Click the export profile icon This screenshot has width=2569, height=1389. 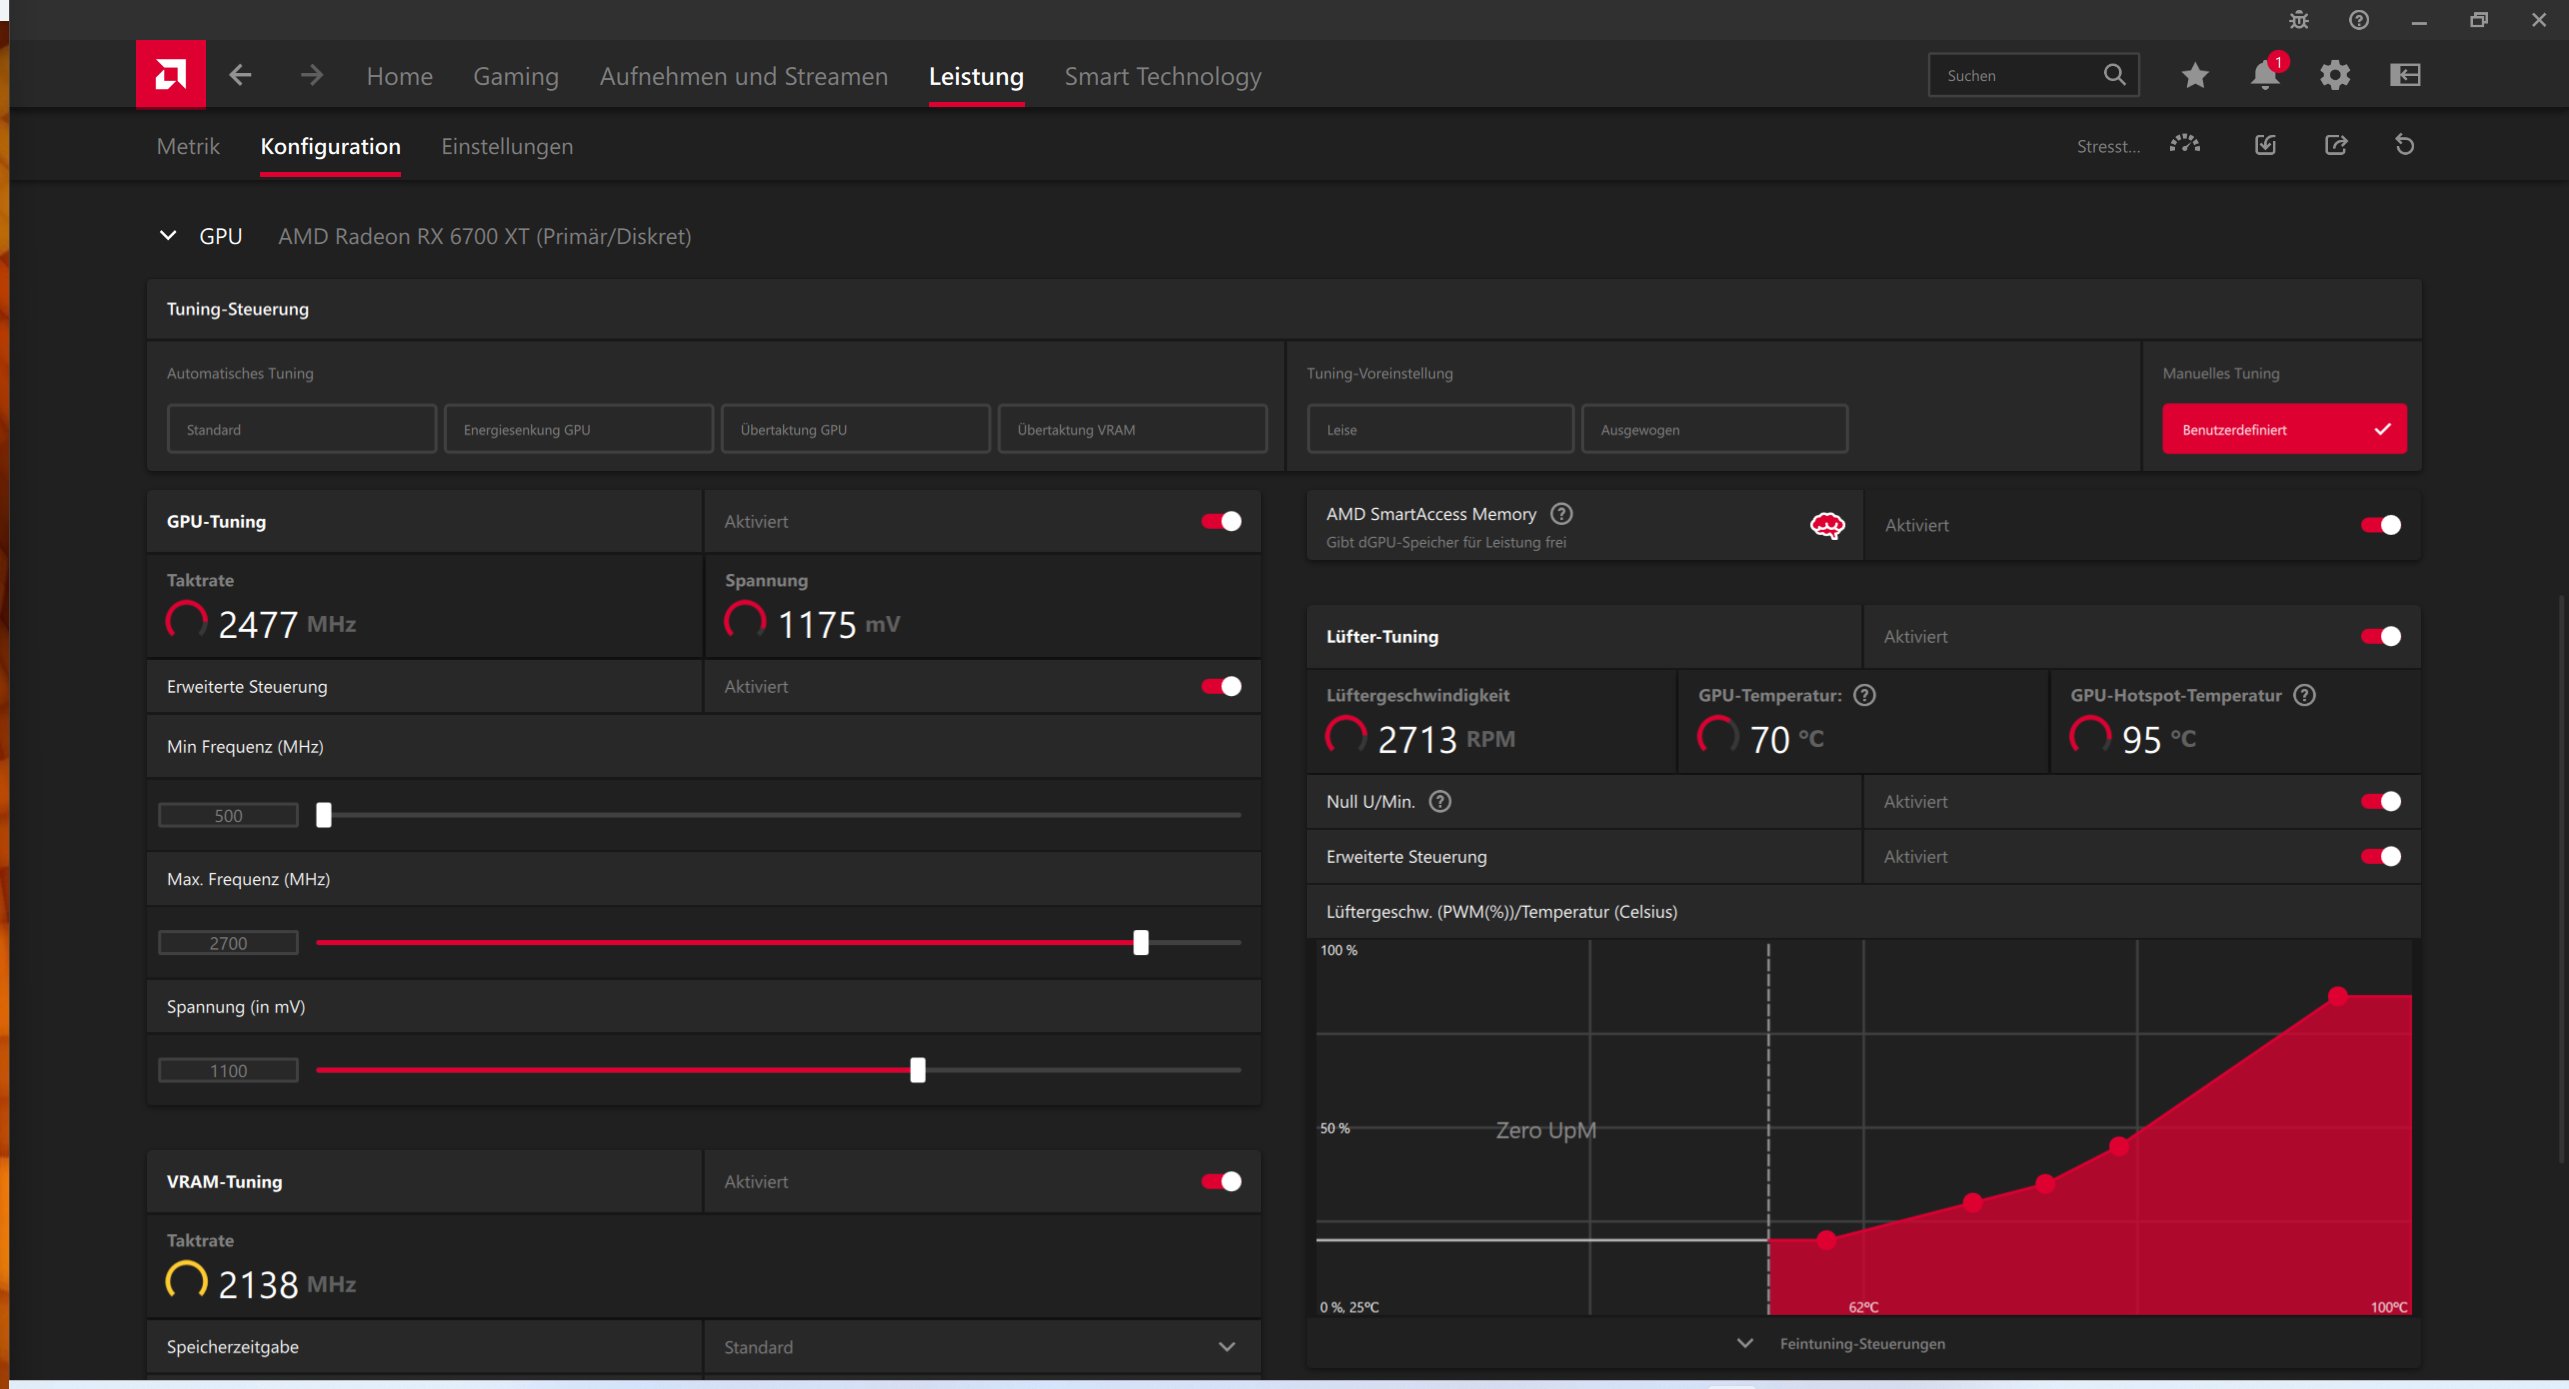pos(2336,145)
